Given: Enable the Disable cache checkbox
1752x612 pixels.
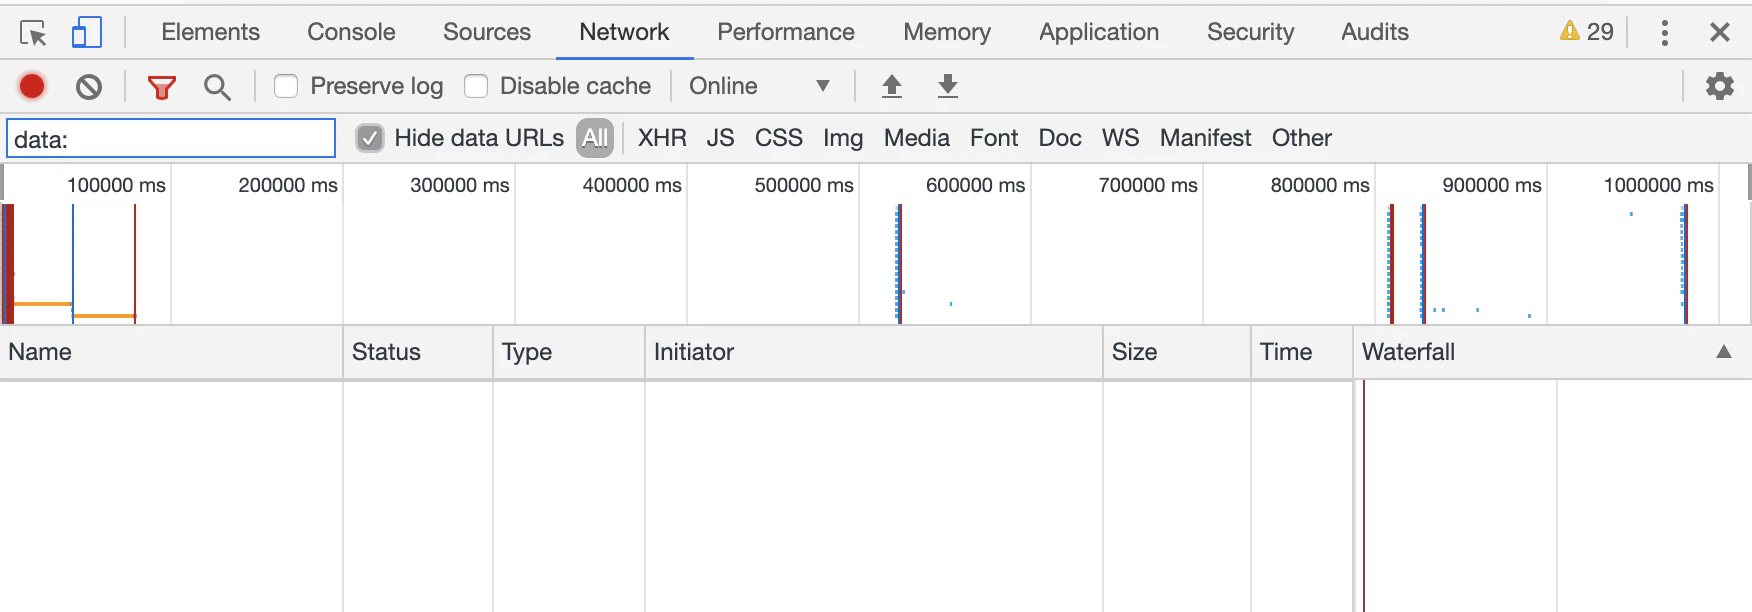Looking at the screenshot, I should coord(476,86).
